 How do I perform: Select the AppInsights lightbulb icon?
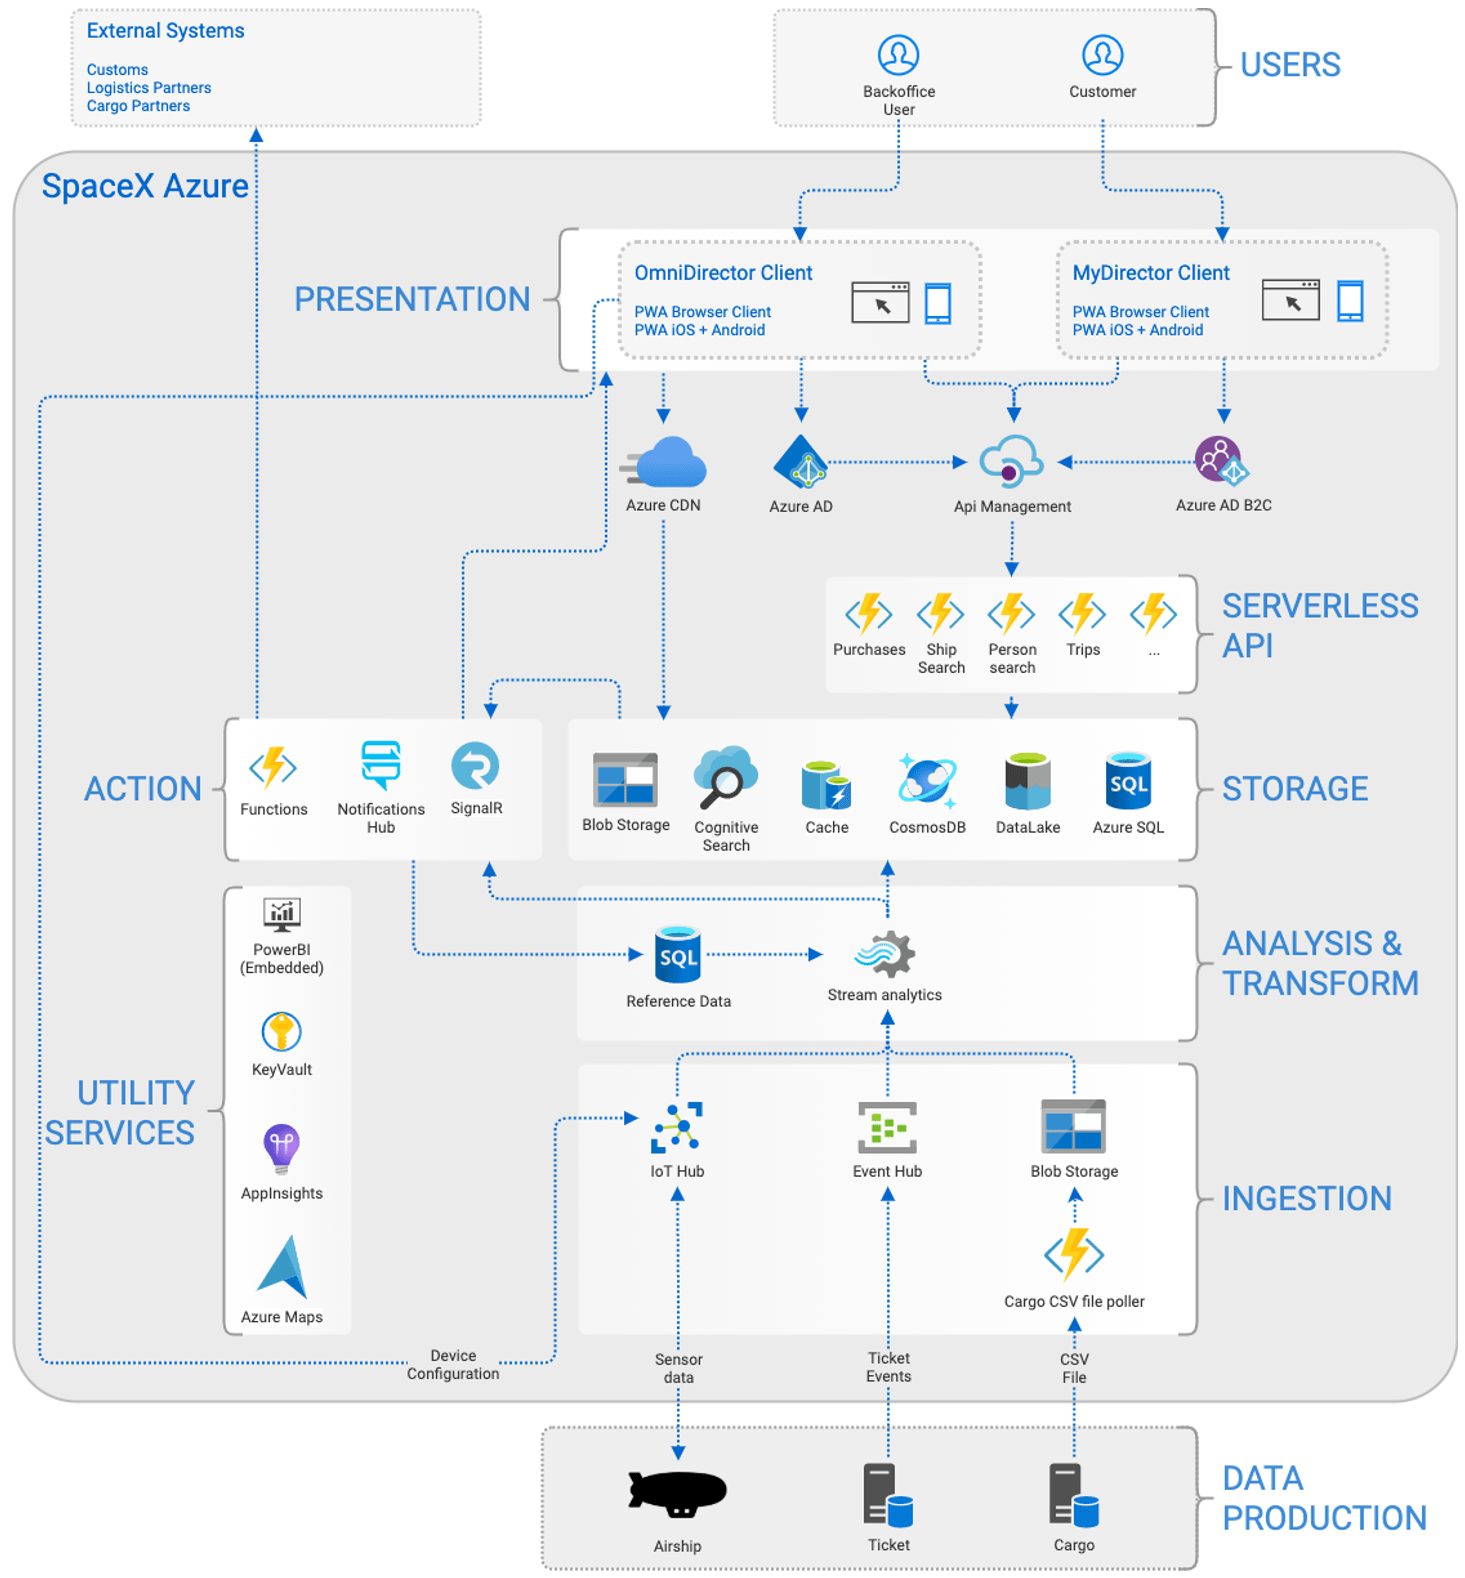point(281,1148)
